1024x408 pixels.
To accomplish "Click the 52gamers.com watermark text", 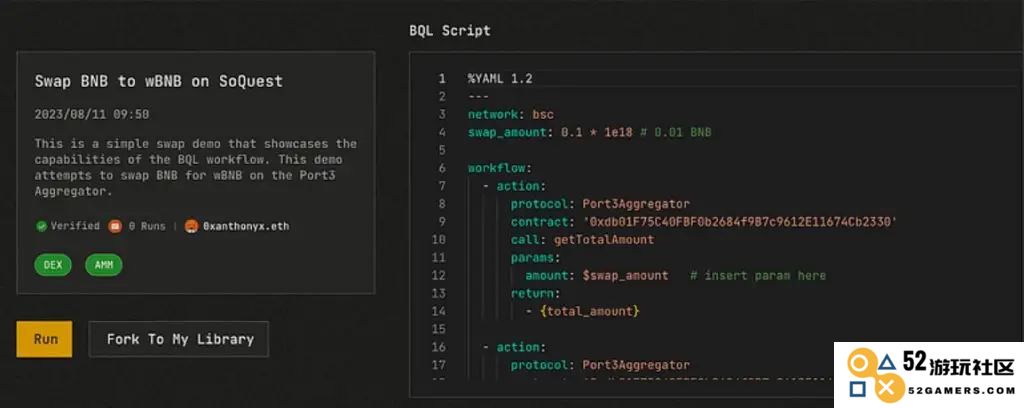I will pyautogui.click(x=961, y=390).
